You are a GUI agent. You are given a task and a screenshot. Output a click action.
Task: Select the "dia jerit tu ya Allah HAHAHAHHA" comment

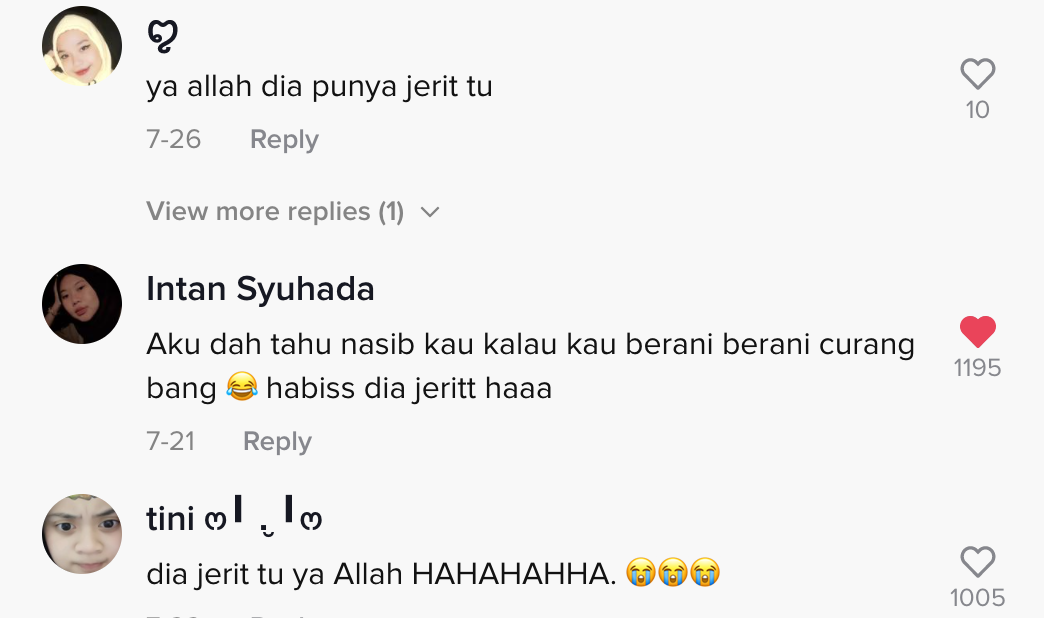pos(380,574)
